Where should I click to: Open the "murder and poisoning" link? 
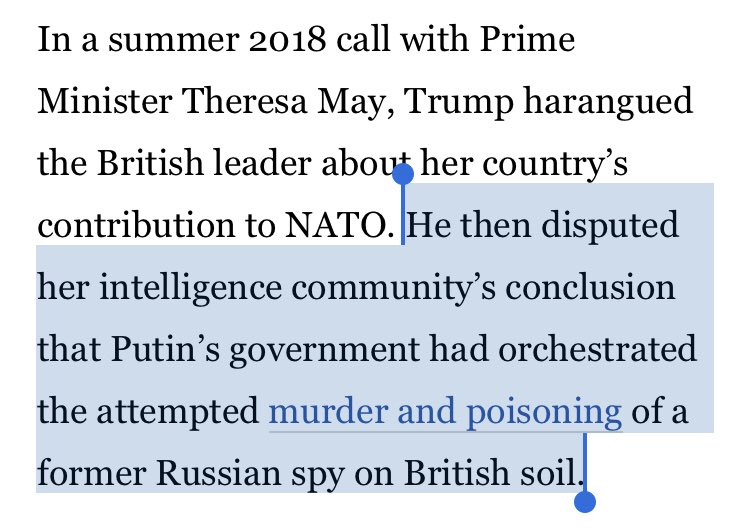tap(445, 411)
